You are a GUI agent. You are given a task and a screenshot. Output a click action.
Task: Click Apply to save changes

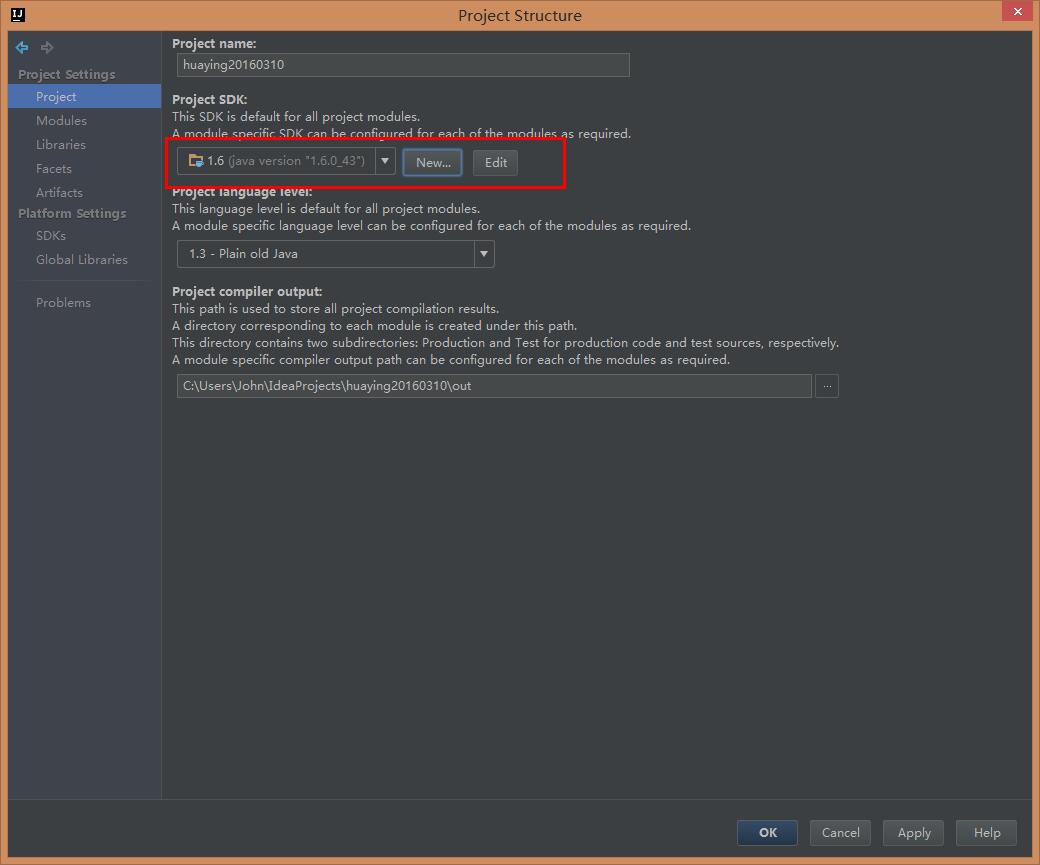(x=913, y=832)
